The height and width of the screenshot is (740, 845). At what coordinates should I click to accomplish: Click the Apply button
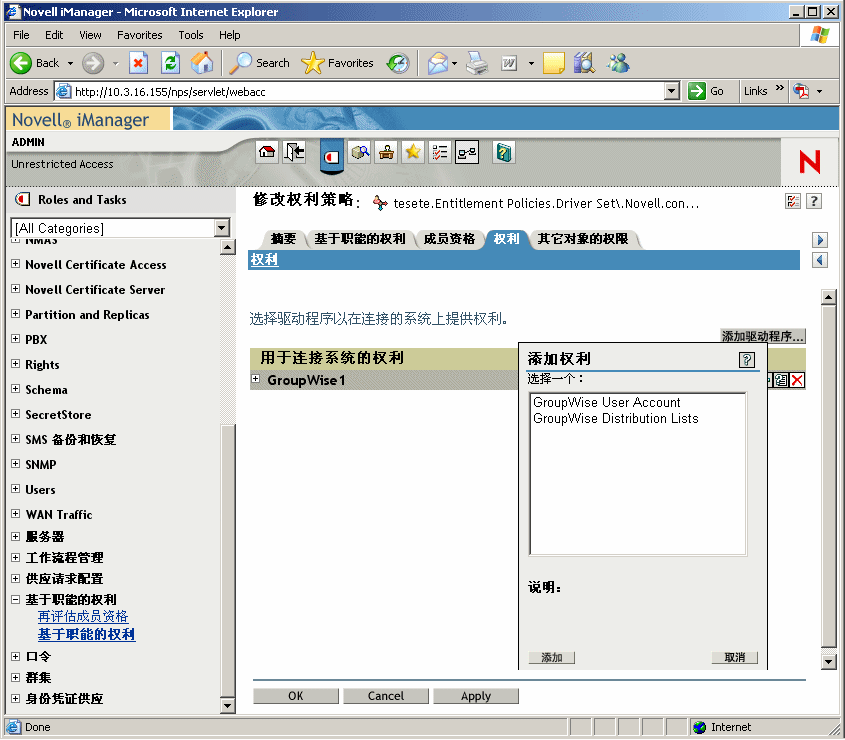point(476,696)
